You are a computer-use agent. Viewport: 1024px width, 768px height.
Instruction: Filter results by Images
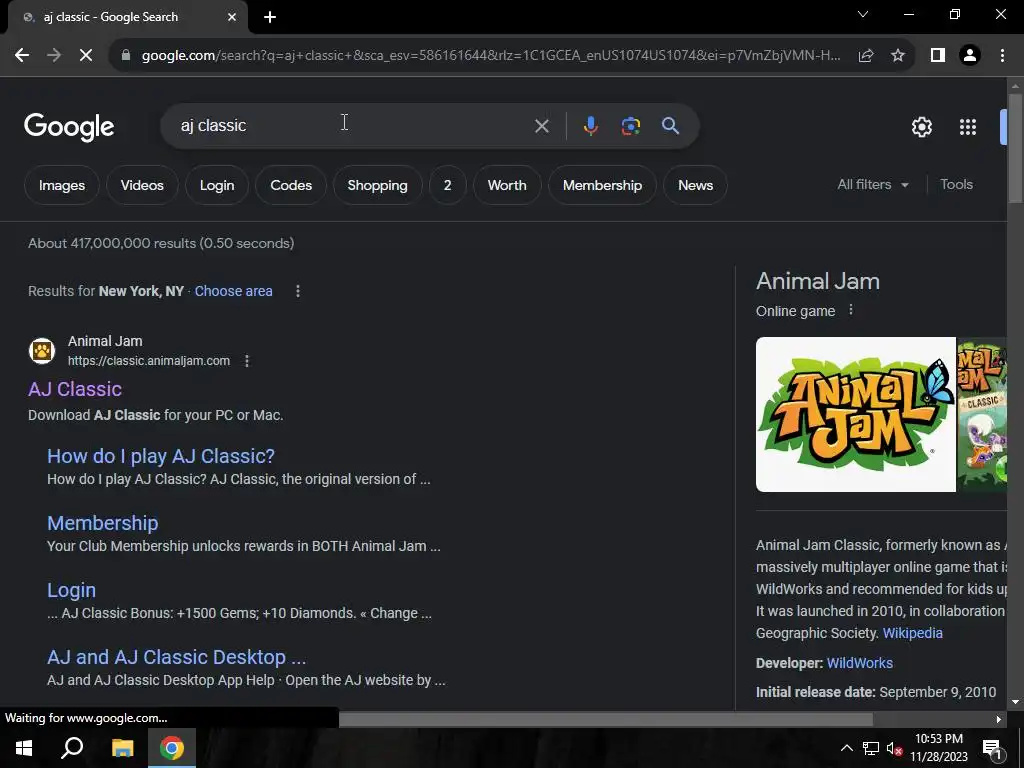coord(61,185)
